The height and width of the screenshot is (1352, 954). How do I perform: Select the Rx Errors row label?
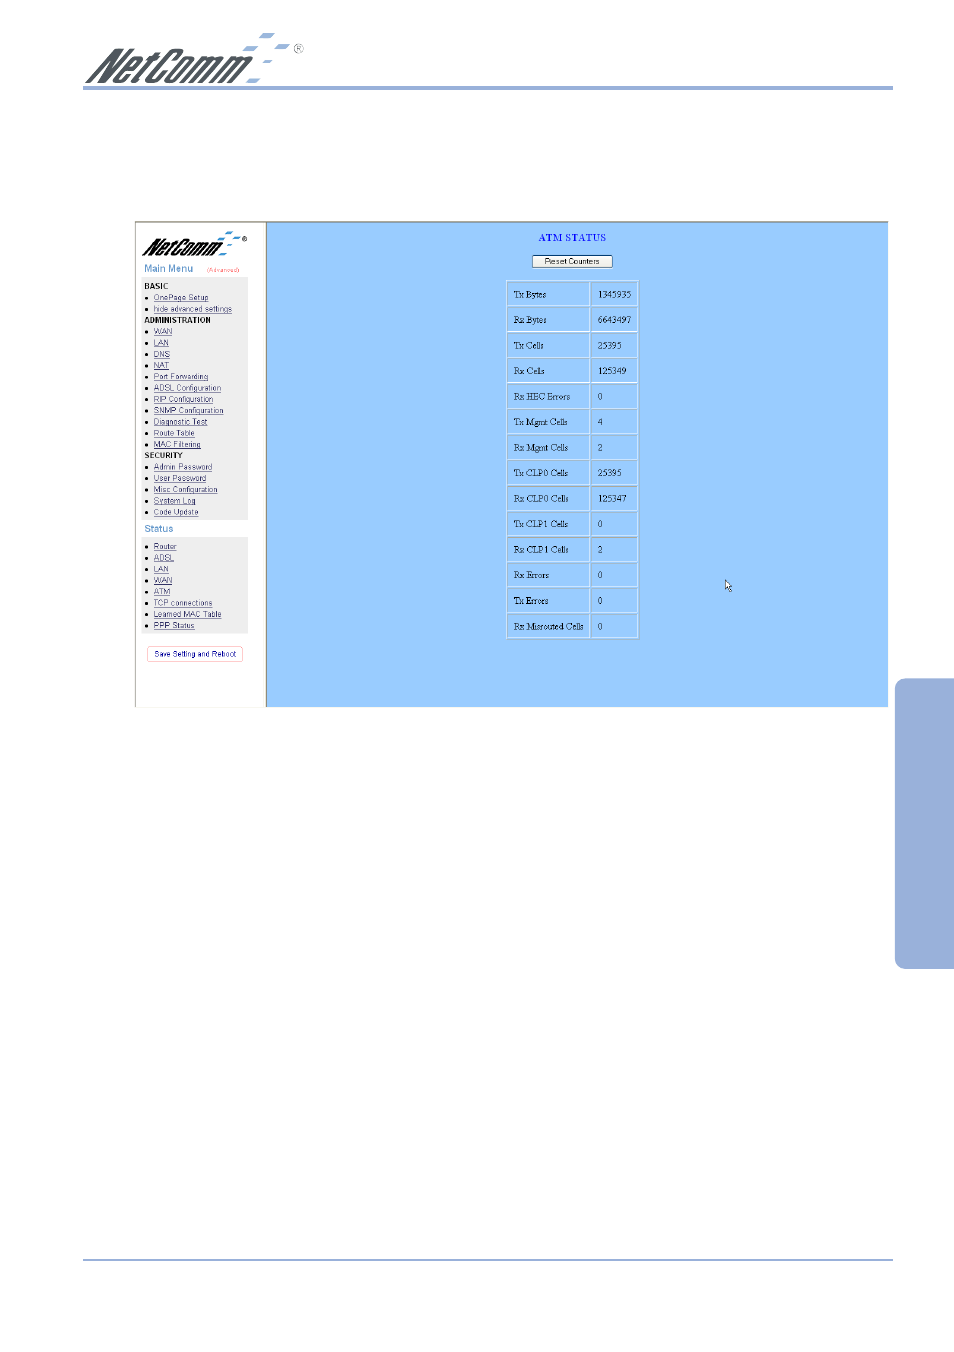click(x=531, y=575)
